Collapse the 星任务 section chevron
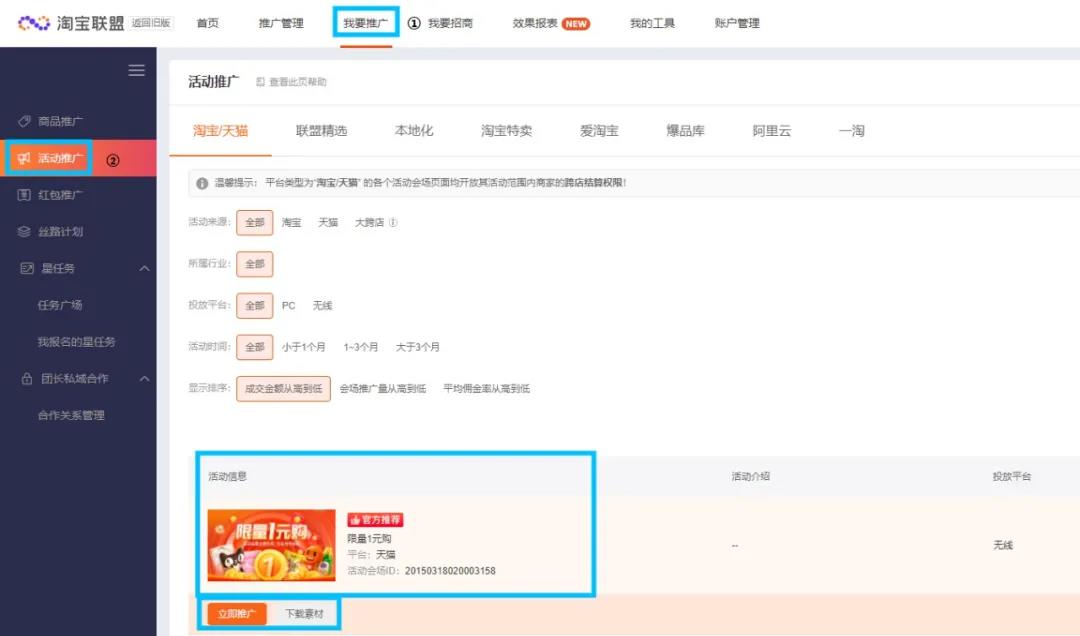 tap(144, 268)
